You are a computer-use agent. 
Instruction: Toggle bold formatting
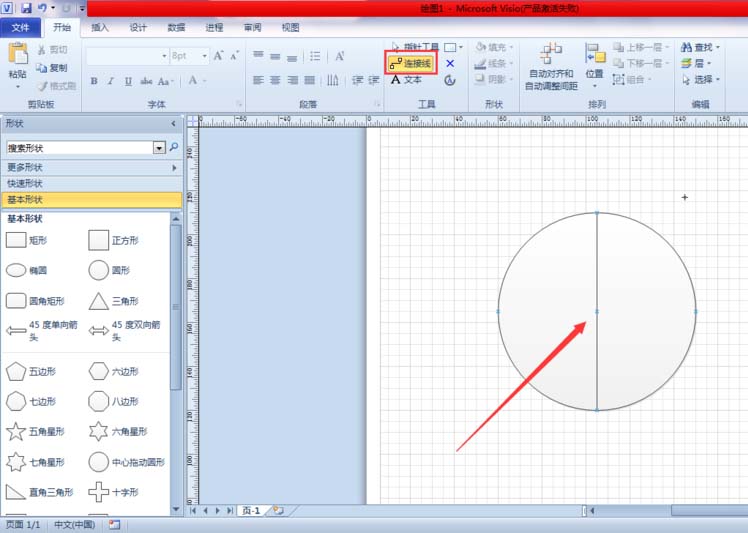click(x=94, y=81)
